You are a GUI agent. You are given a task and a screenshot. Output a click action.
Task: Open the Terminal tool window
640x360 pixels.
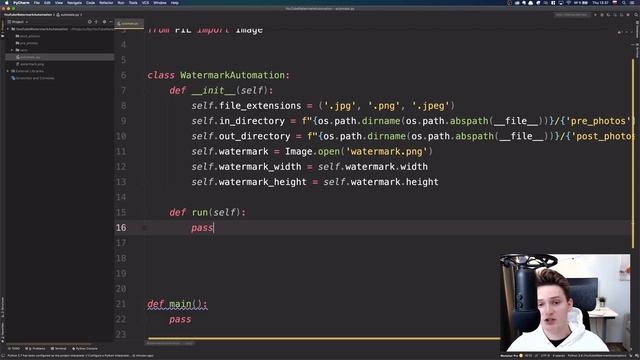click(x=58, y=349)
